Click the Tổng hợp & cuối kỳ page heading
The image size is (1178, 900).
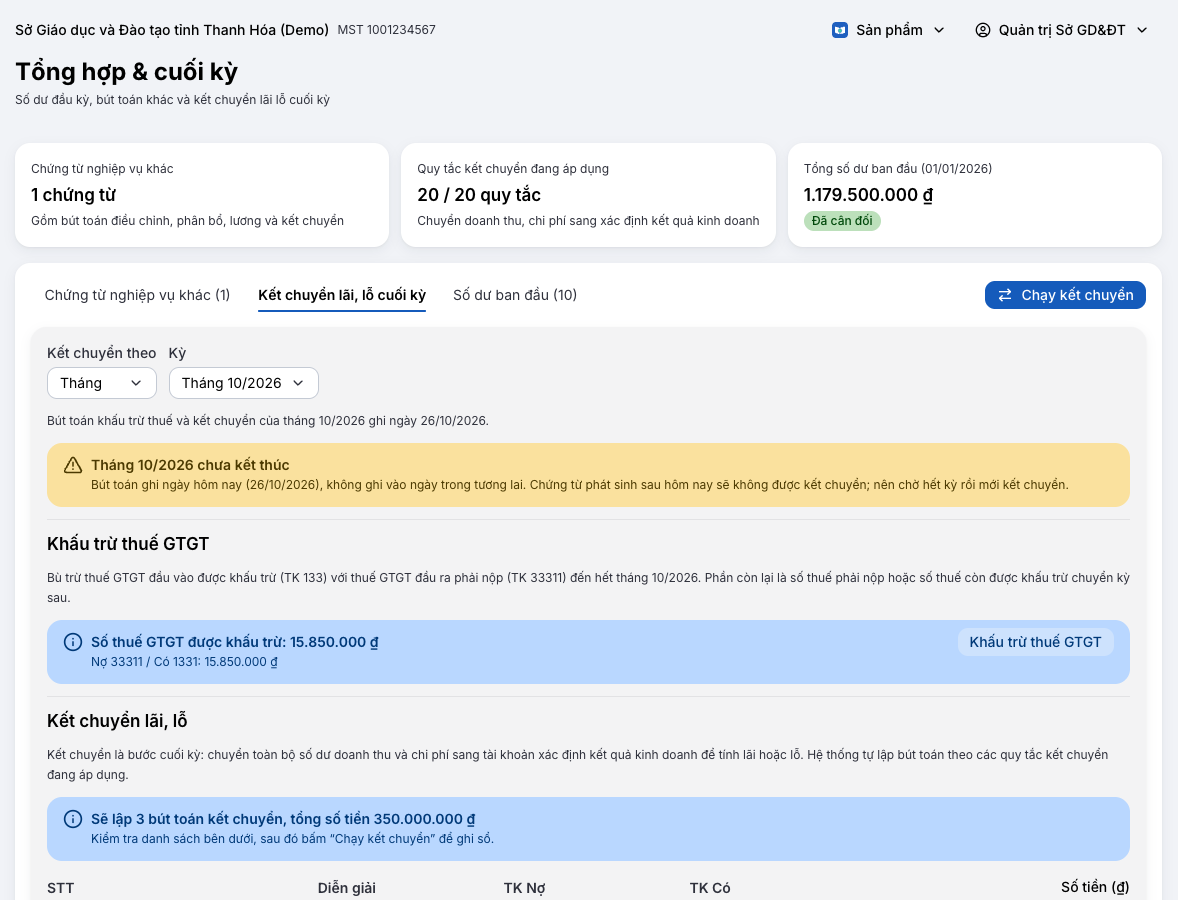(126, 71)
